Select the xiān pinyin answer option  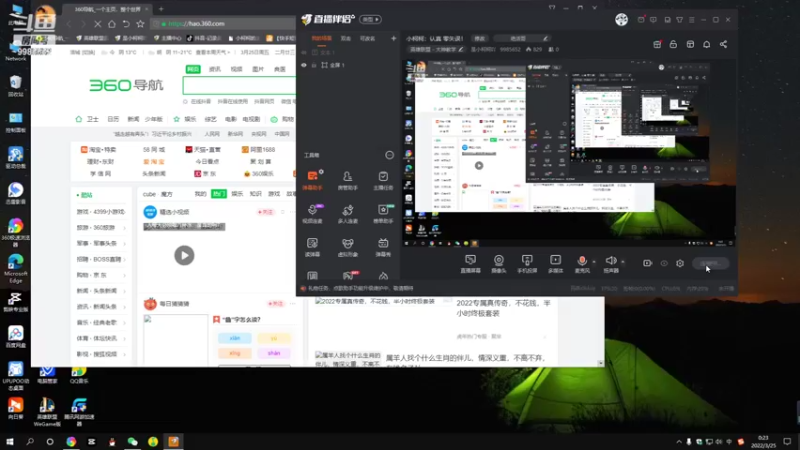[235, 338]
